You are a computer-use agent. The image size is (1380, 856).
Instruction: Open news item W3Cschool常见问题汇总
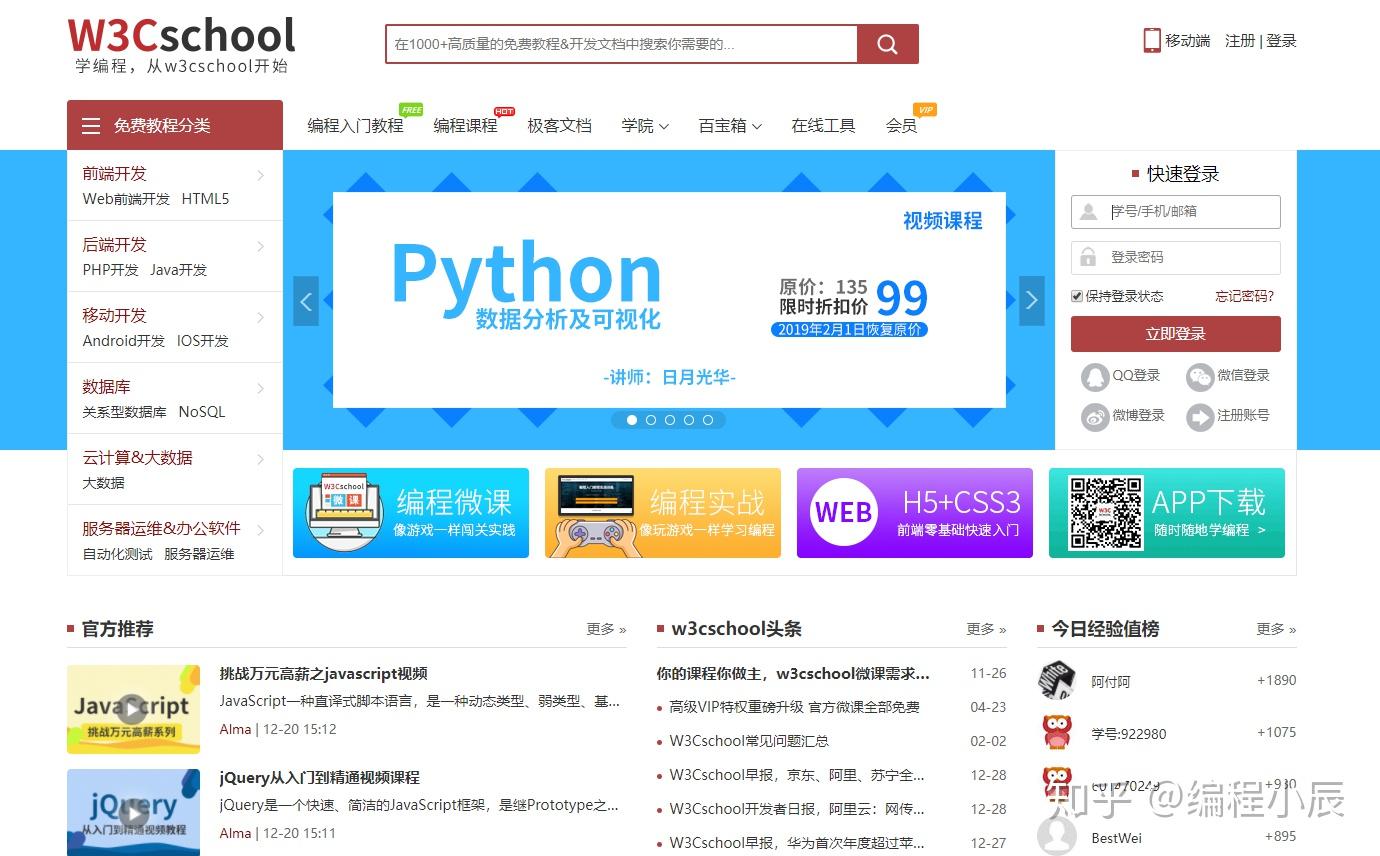[749, 741]
